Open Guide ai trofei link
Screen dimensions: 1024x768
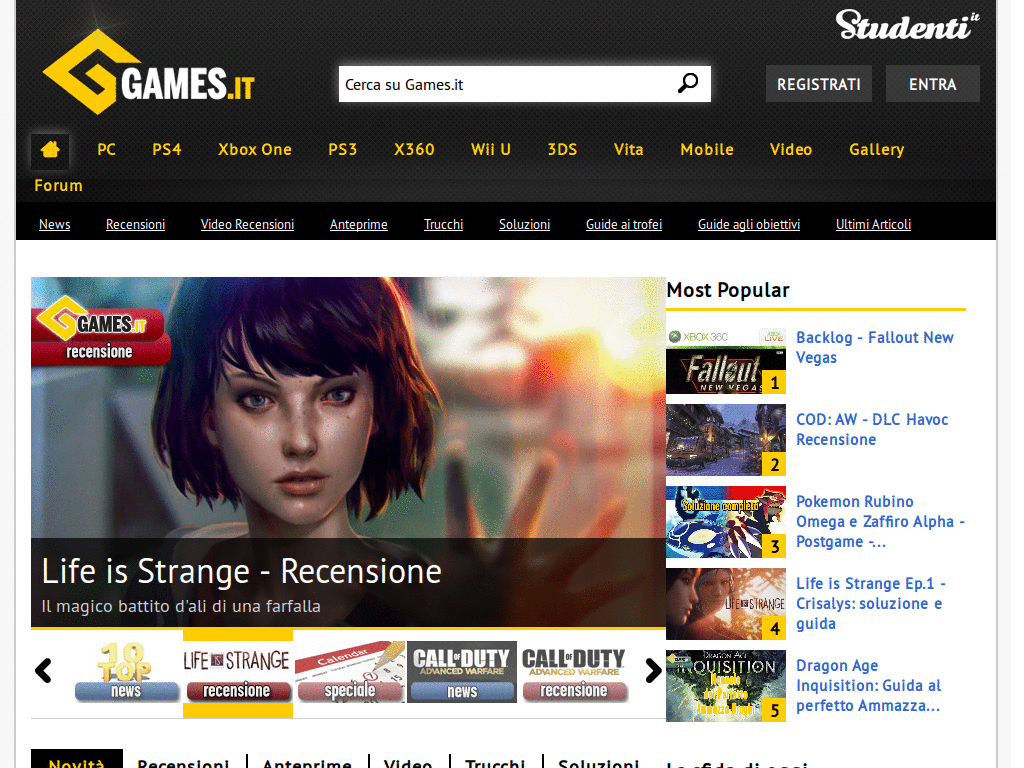[624, 224]
